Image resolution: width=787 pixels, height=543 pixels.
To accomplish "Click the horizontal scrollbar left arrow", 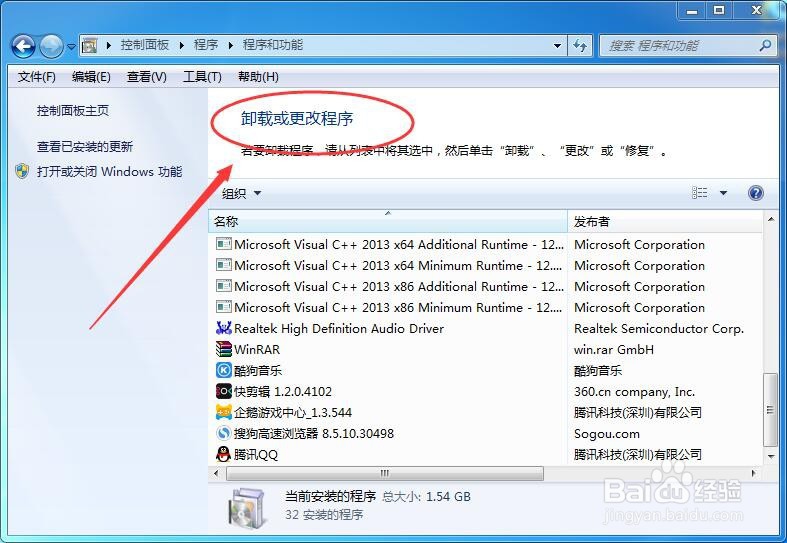I will pos(217,473).
